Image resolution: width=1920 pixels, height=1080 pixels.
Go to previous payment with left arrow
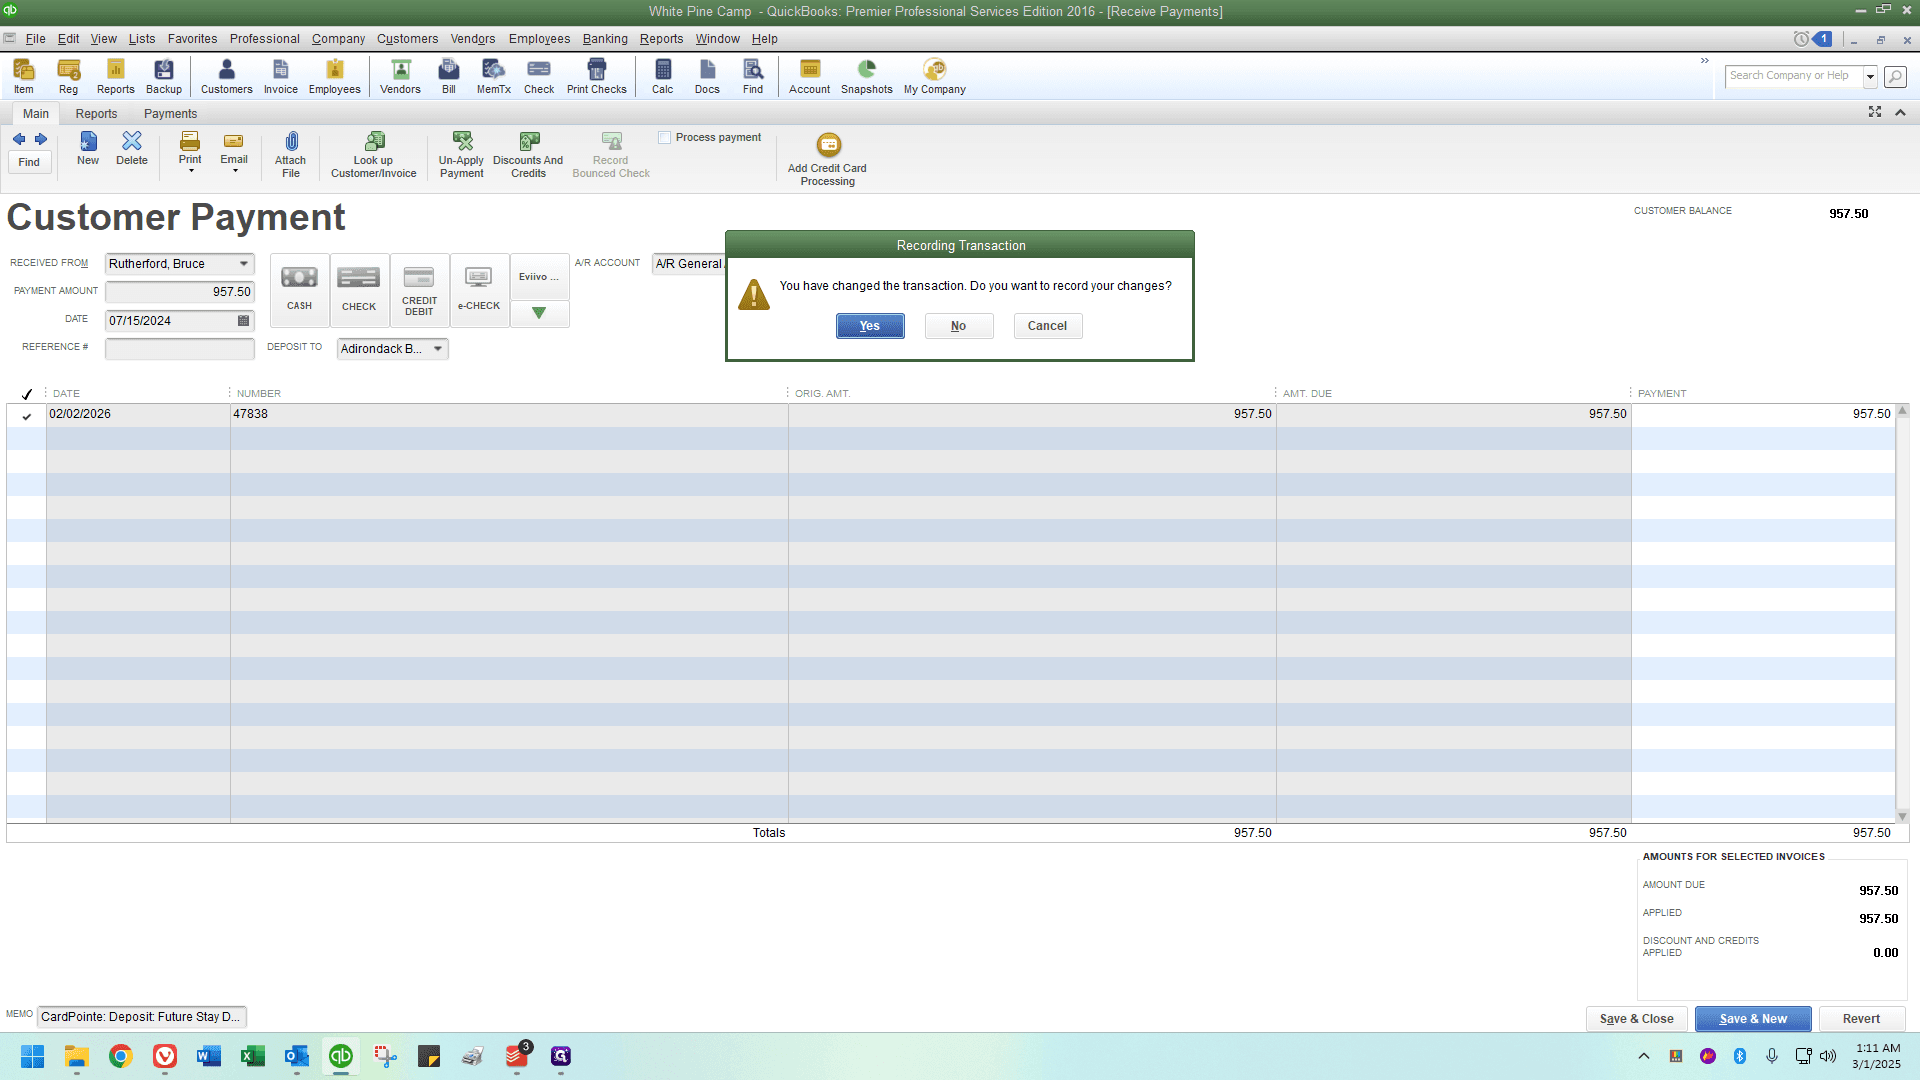[x=19, y=139]
